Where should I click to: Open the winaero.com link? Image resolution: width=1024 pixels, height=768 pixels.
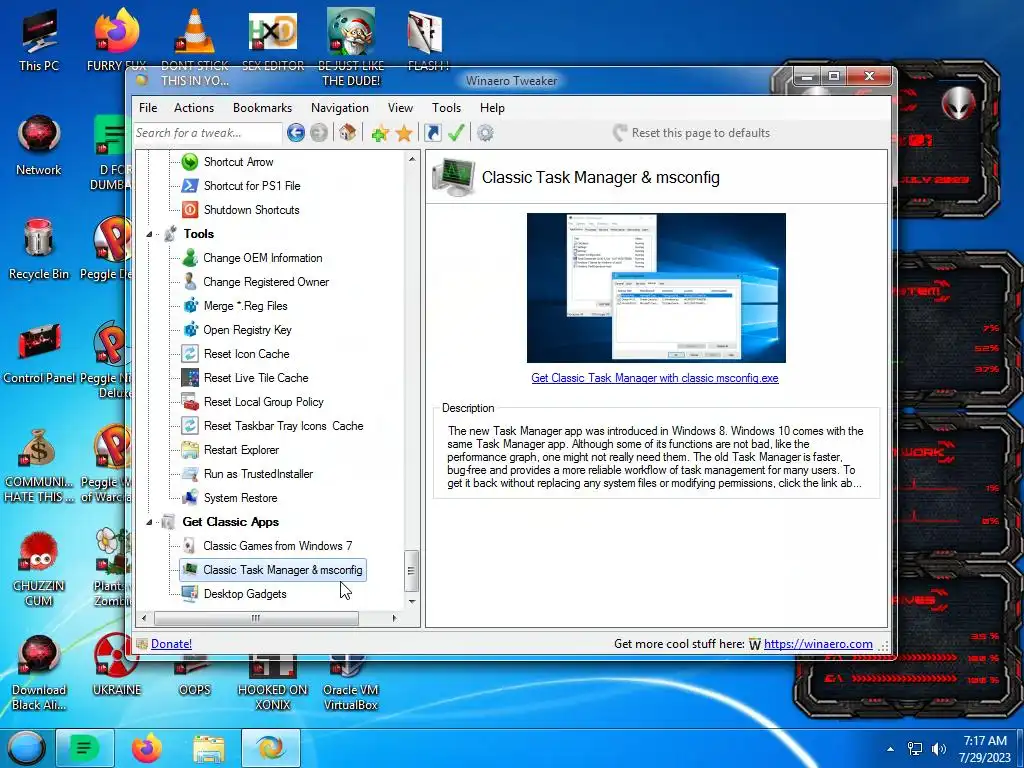(818, 644)
